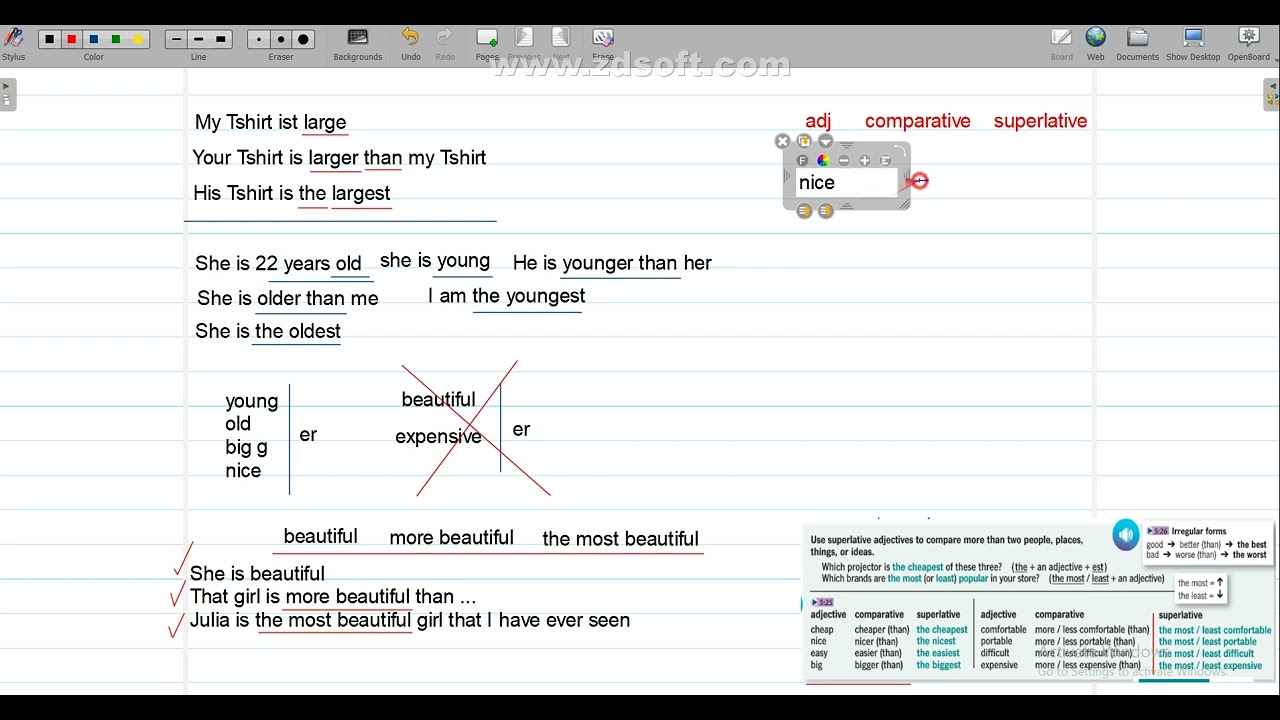Click the right layer-order button under 'nice' box

[x=825, y=211]
